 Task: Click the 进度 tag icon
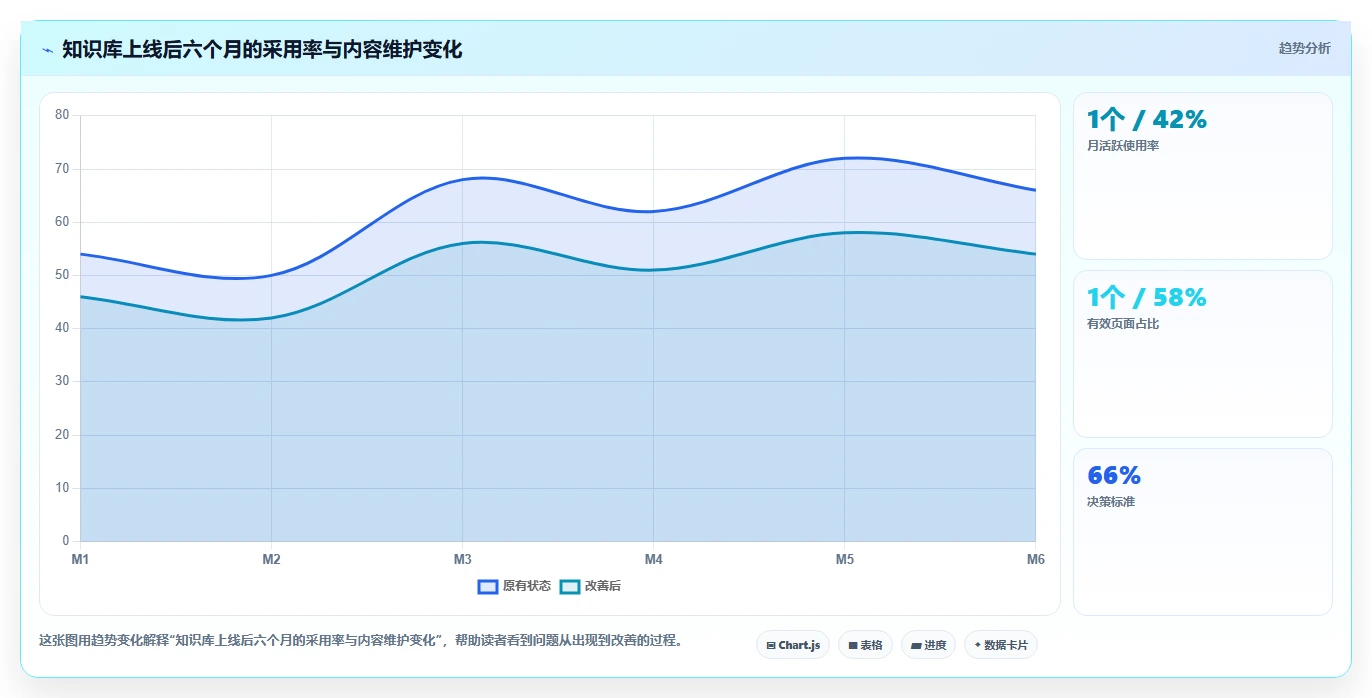[x=916, y=646]
